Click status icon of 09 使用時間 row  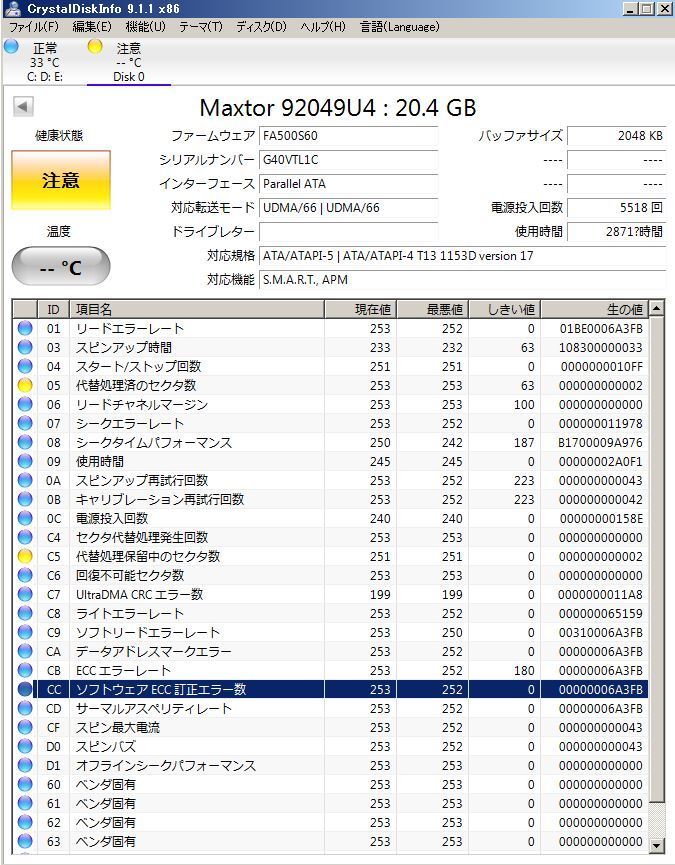tap(25, 461)
